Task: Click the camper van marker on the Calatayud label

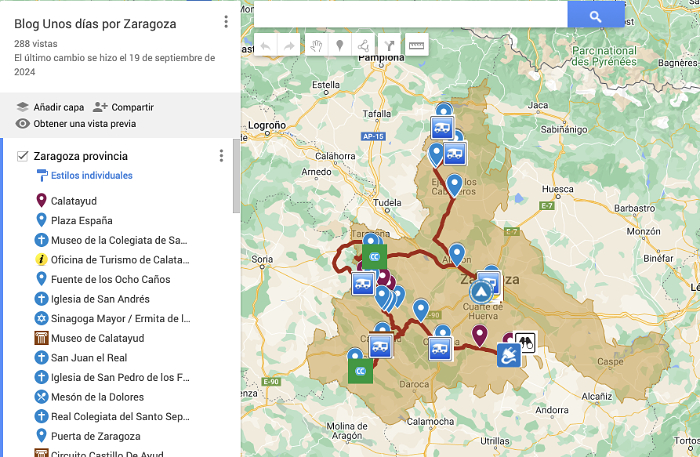Action: pyautogui.click(x=380, y=346)
